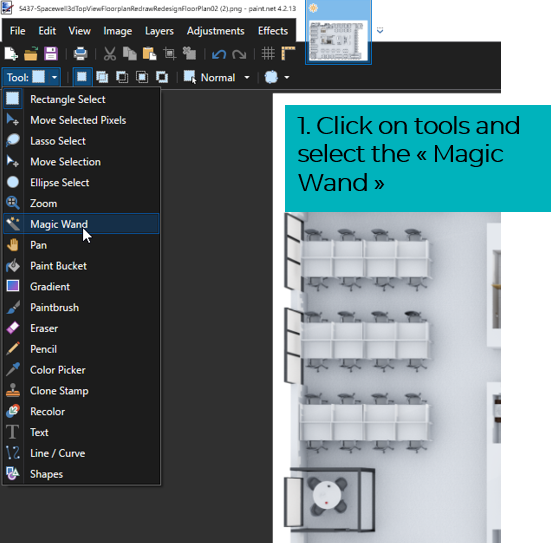Crop to selection icon
This screenshot has height=543, width=555.
pos(170,54)
